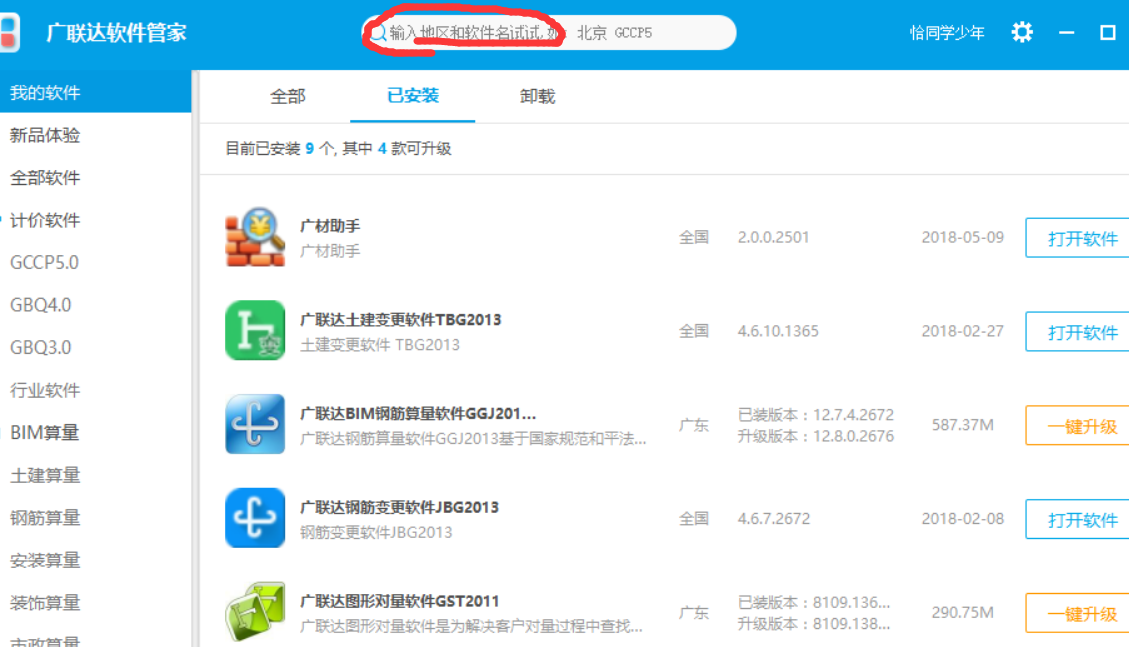Click 打开软件 for 广材助手
1129x647 pixels.
pos(1078,237)
